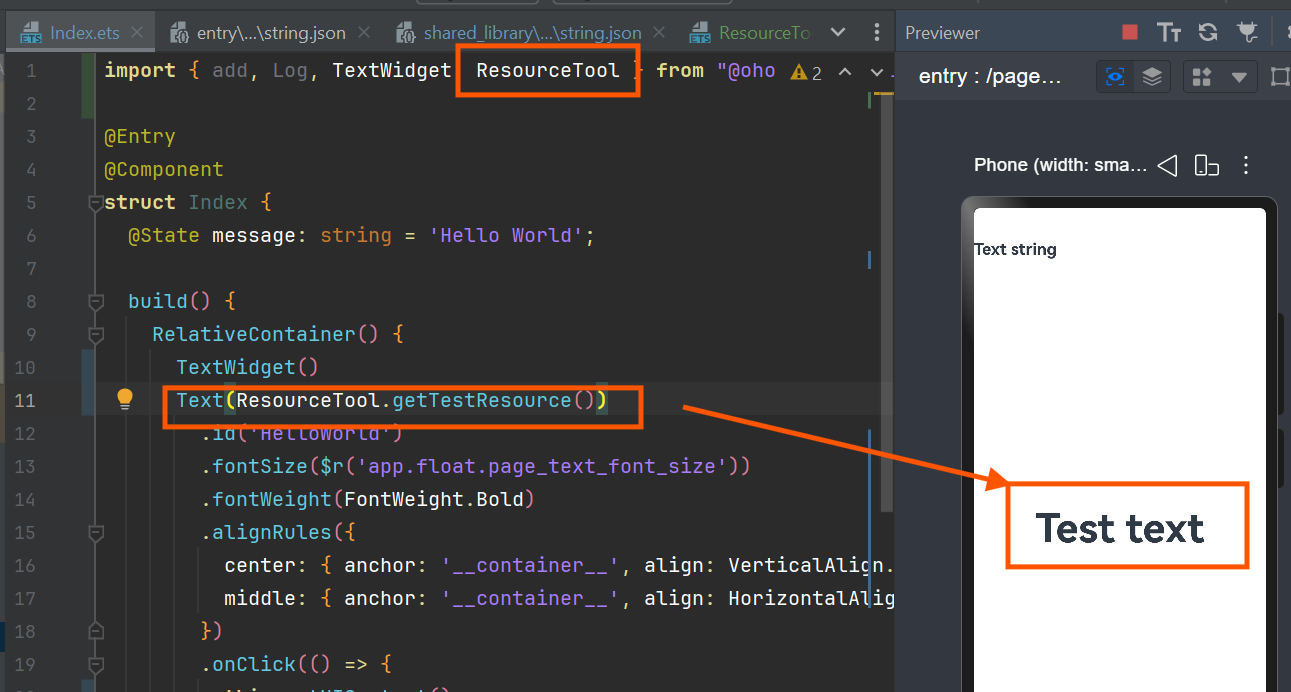The image size is (1291, 692).
Task: Click the font size (Tt) icon
Action: (x=1169, y=32)
